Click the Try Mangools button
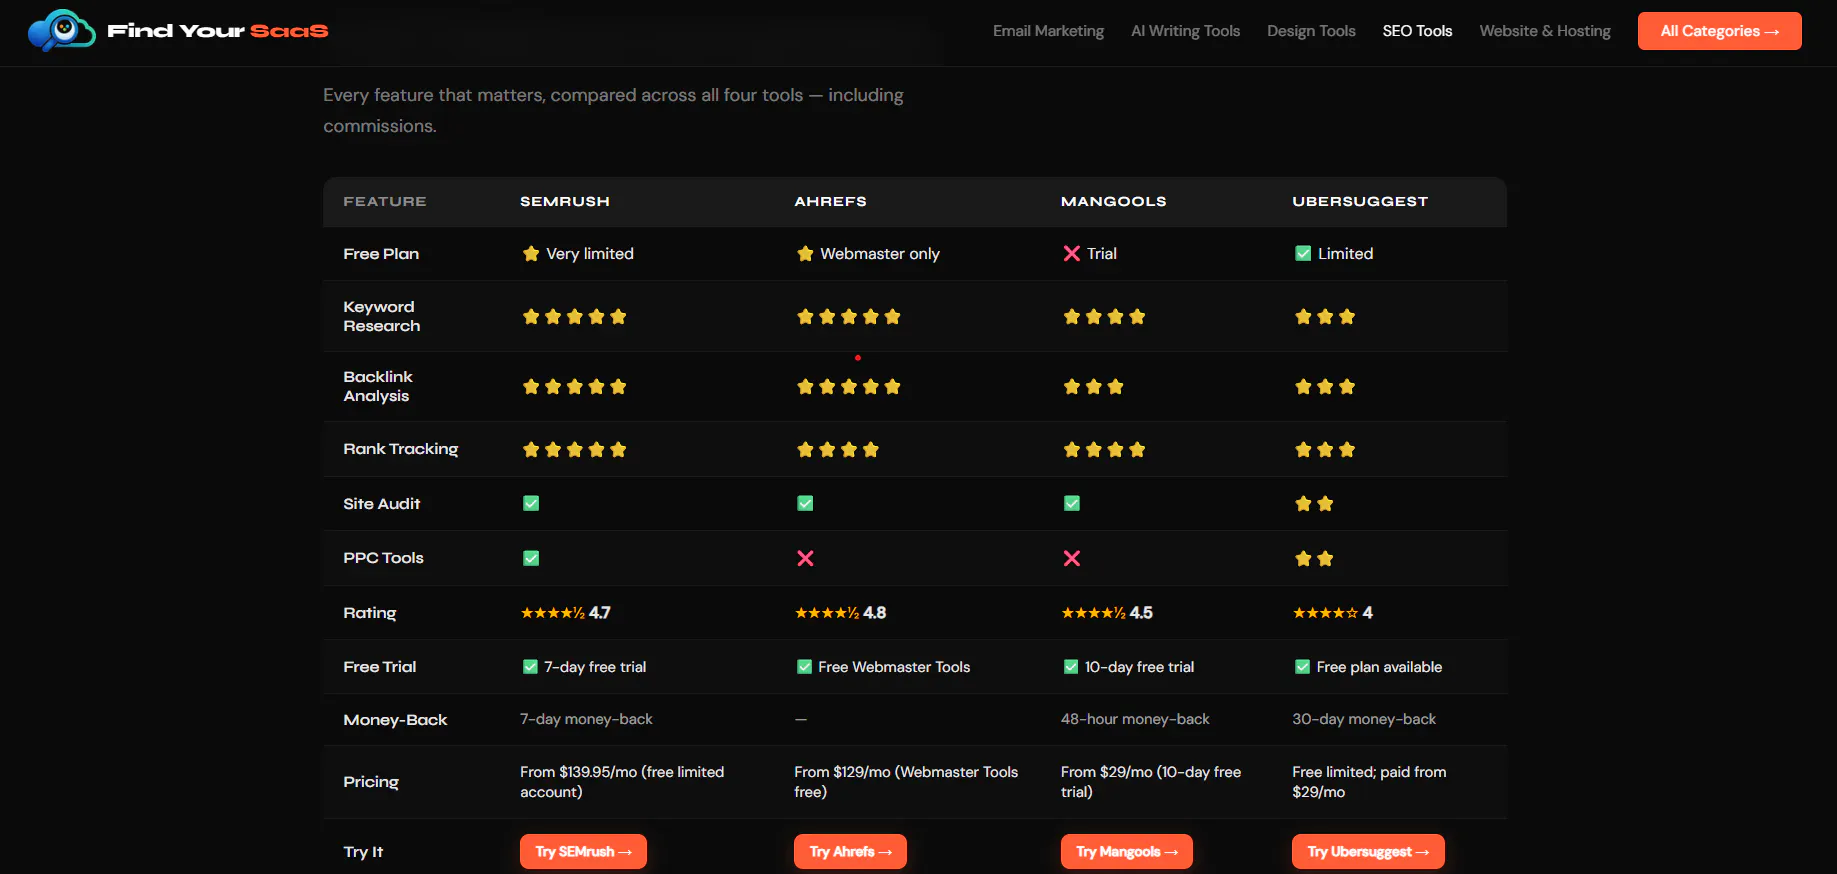1837x874 pixels. [x=1127, y=852]
